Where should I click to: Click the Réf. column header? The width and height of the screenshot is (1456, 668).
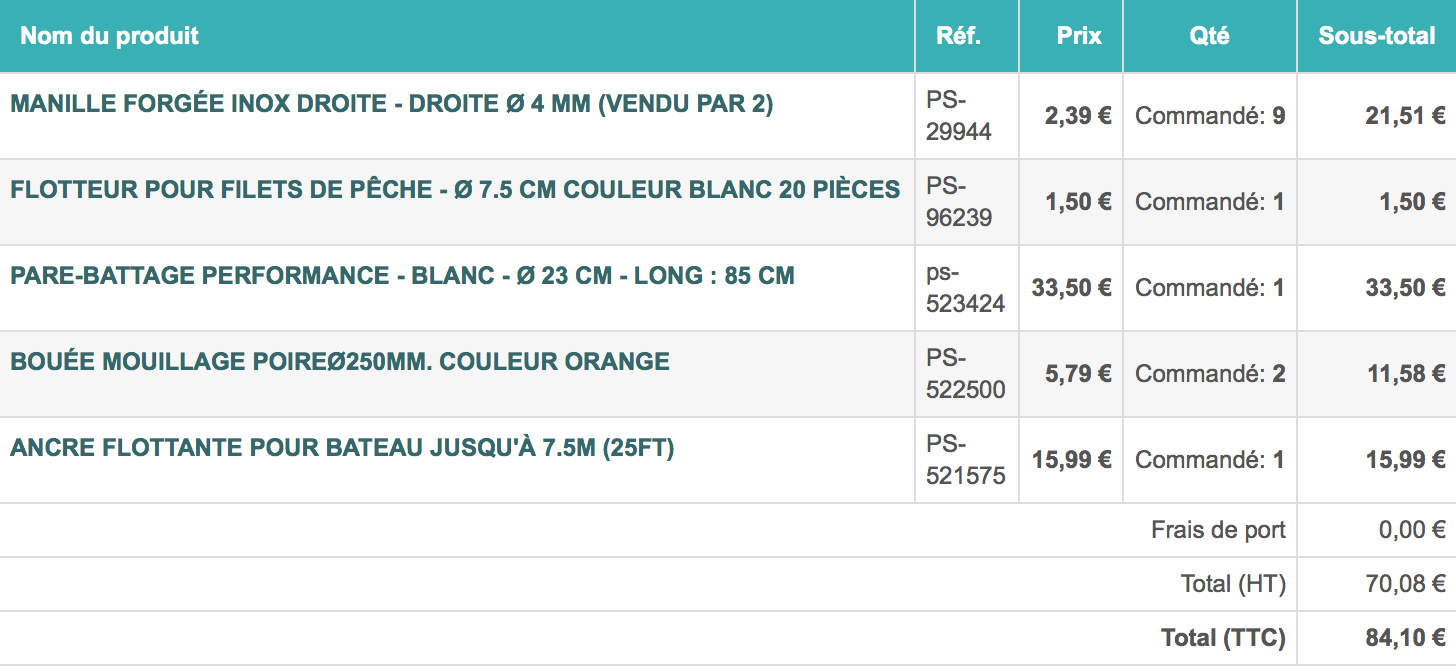click(x=958, y=36)
